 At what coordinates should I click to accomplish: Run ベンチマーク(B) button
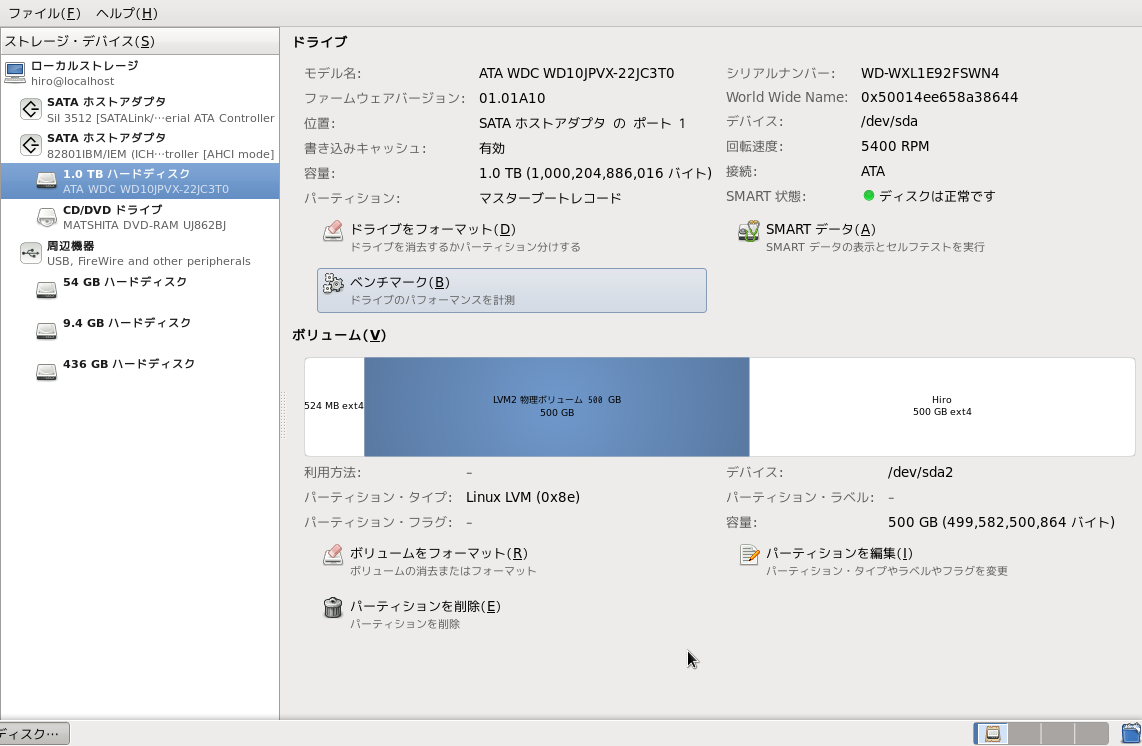pos(511,290)
